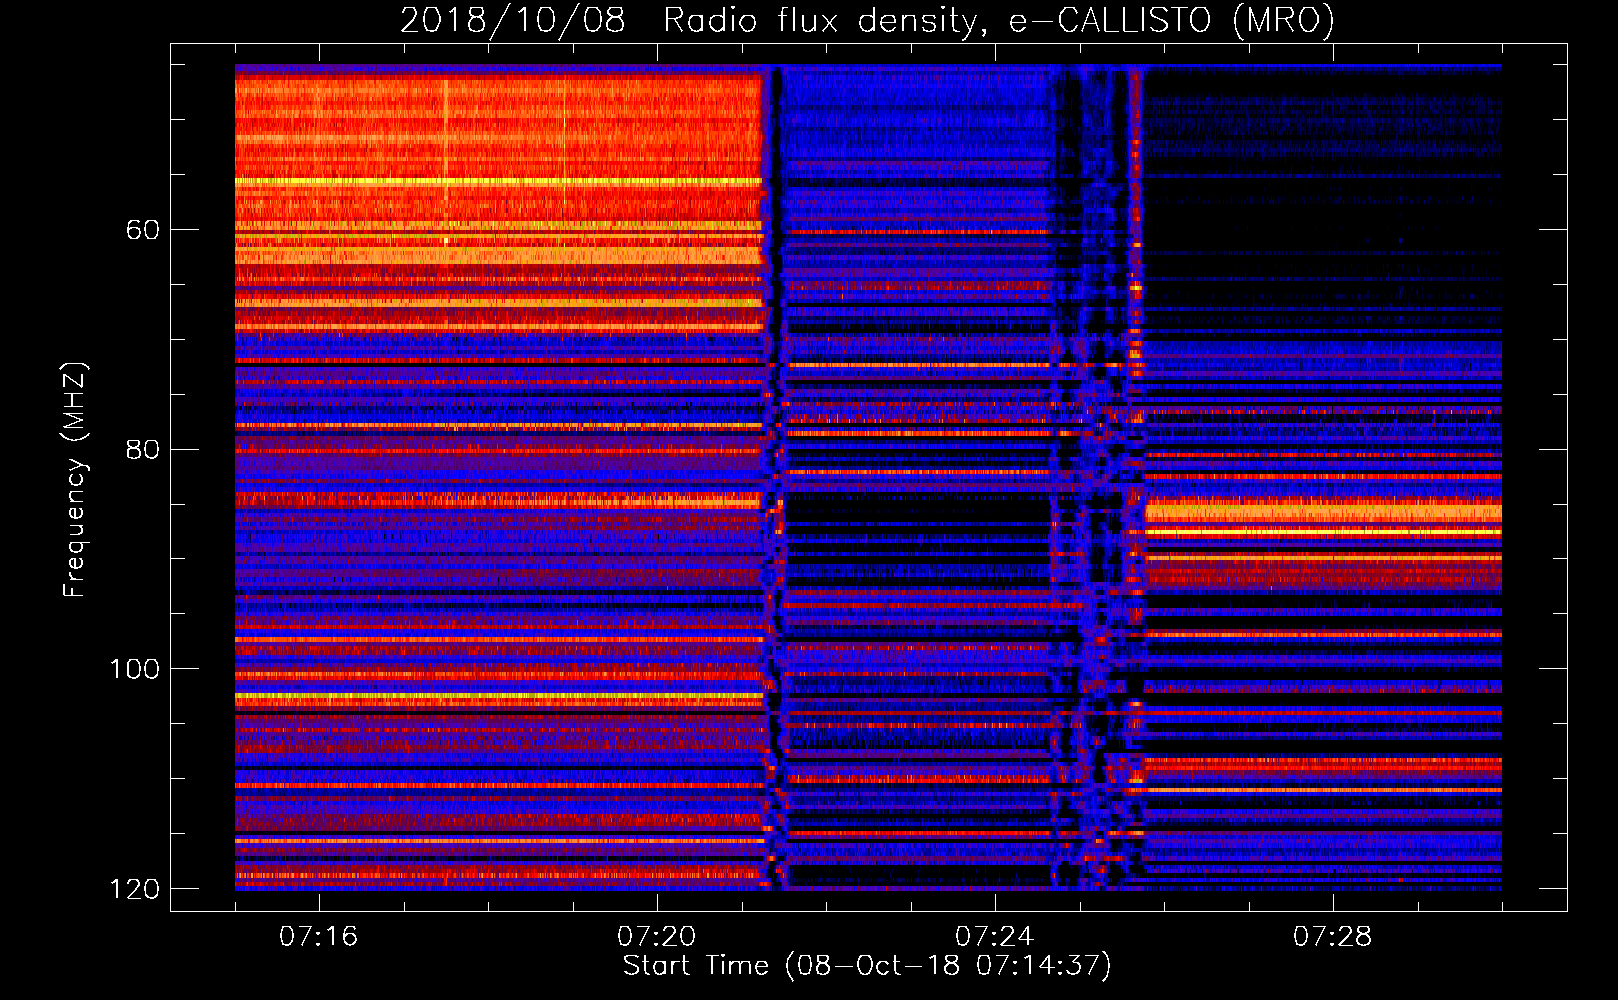This screenshot has width=1618, height=1000.
Task: Click the 'Frequency (MHZ)' axis label
Action: pos(75,480)
